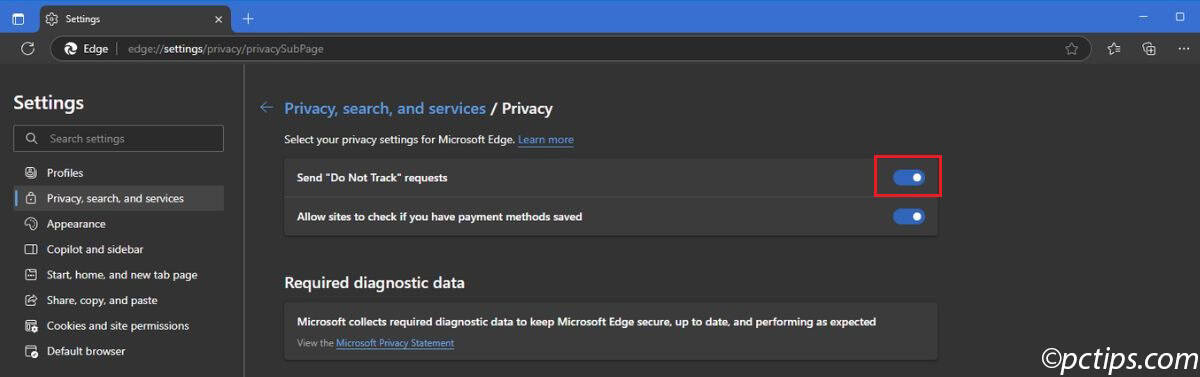The height and width of the screenshot is (377, 1200).
Task: Open the Microsoft Privacy Statement link
Action: point(395,343)
